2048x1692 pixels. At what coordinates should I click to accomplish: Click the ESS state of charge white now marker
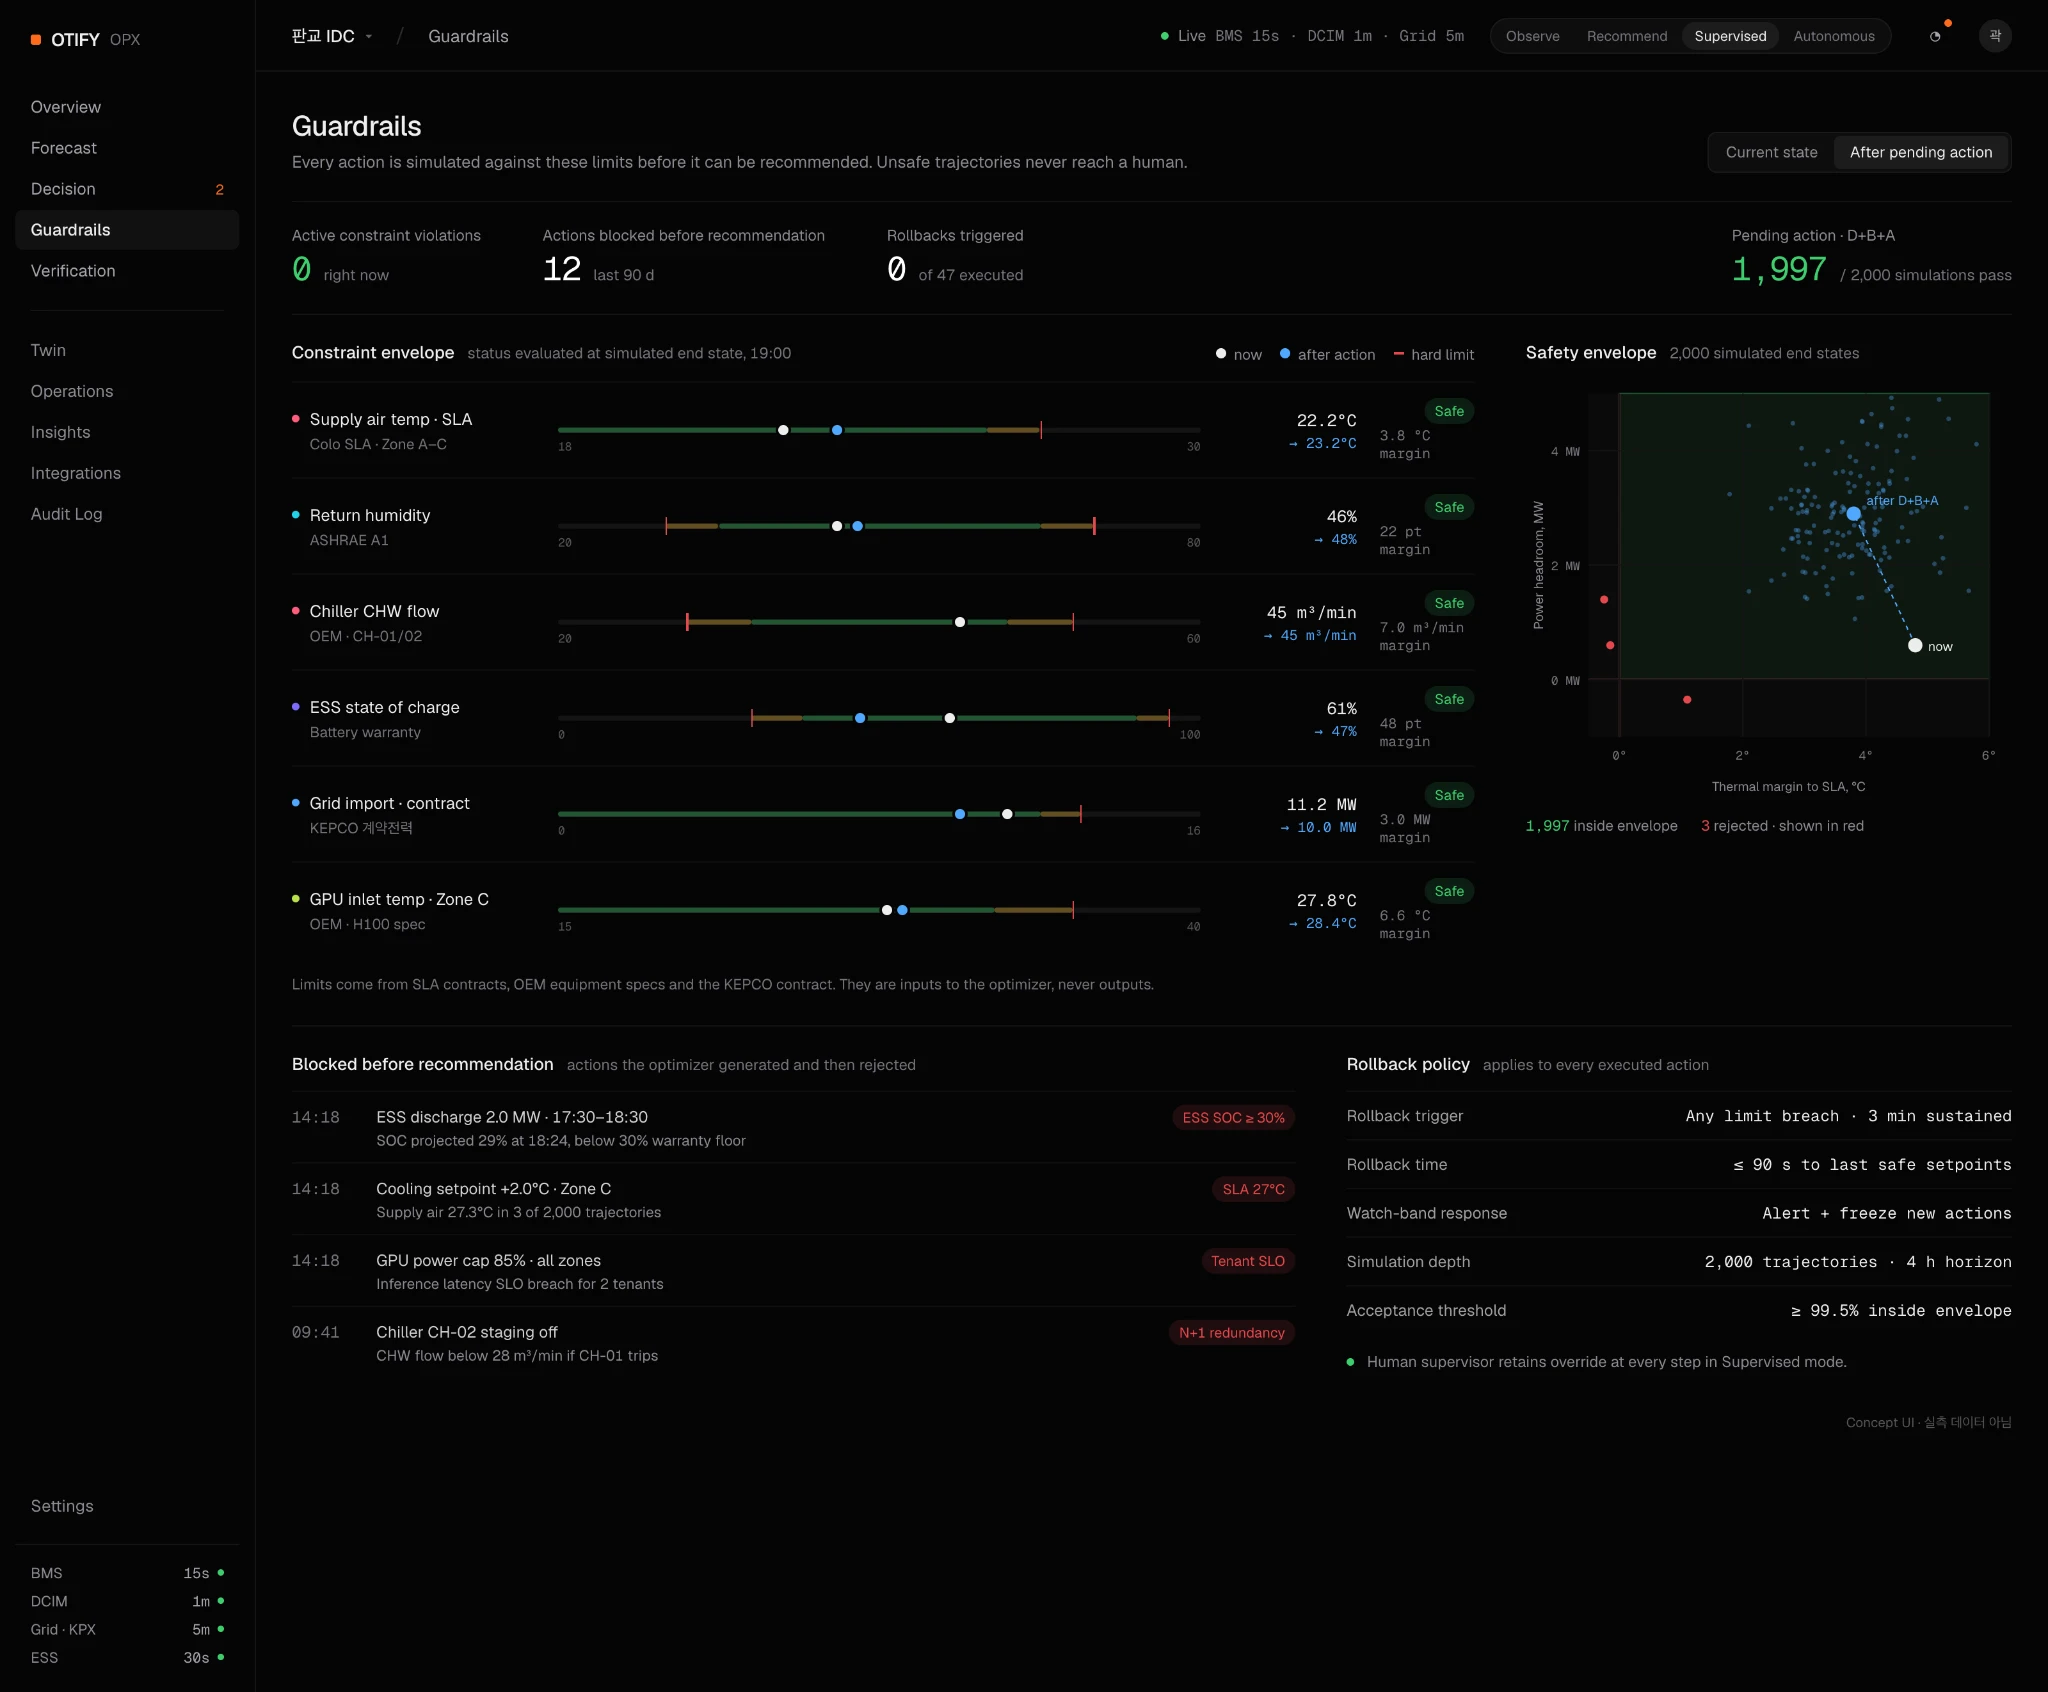pos(949,718)
